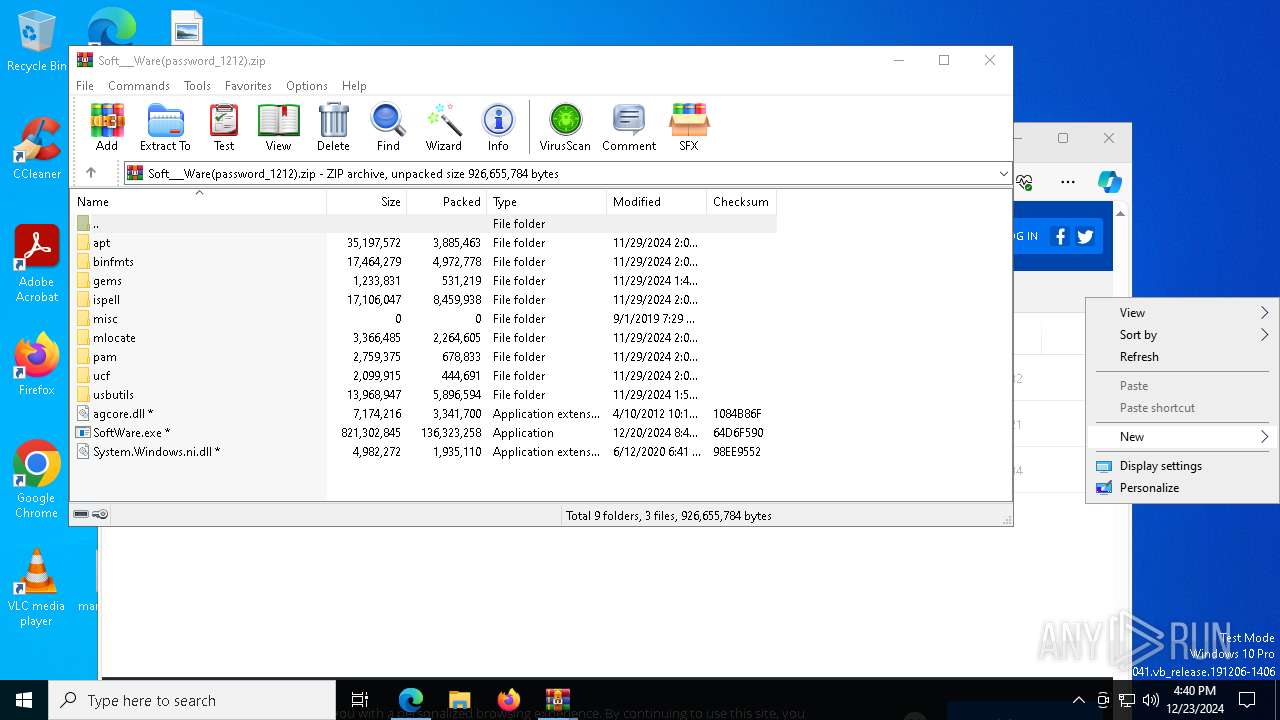Click the Facebook icon in browser window

pyautogui.click(x=1060, y=237)
